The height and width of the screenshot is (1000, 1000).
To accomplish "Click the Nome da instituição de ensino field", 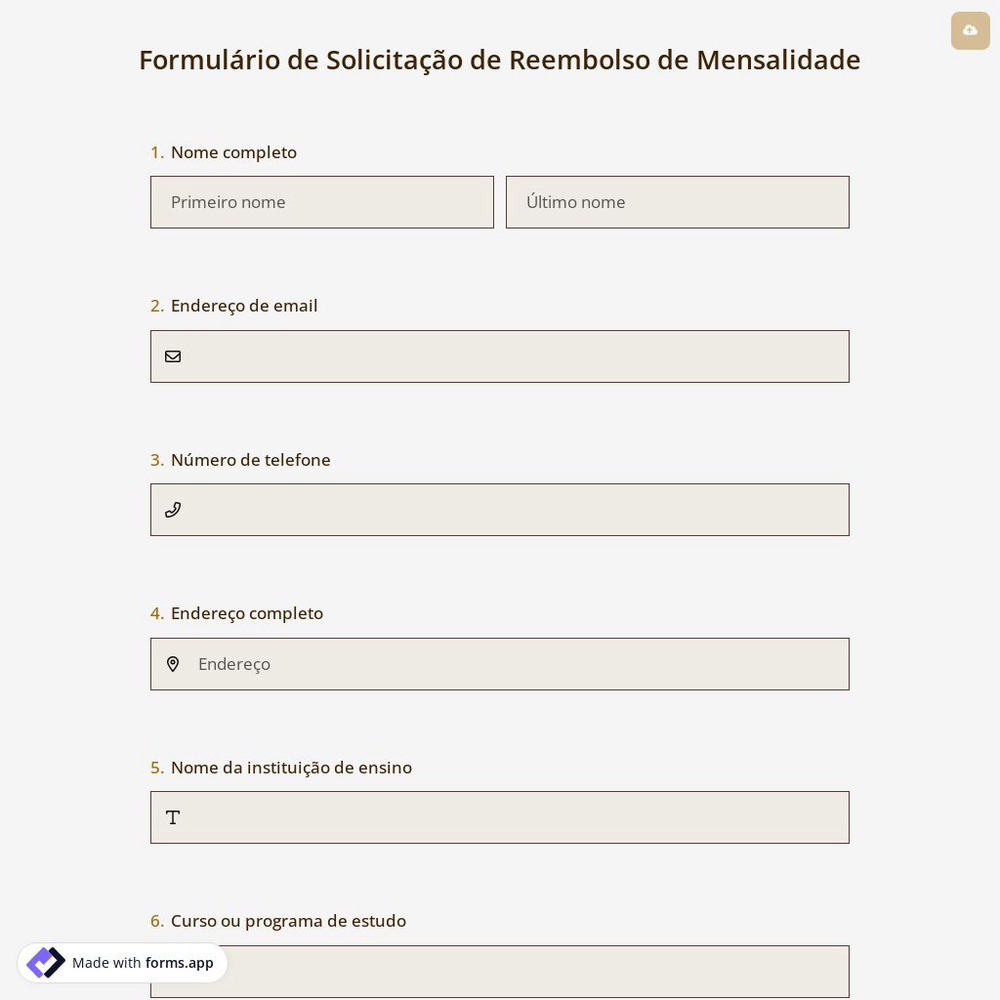I will (x=500, y=817).
